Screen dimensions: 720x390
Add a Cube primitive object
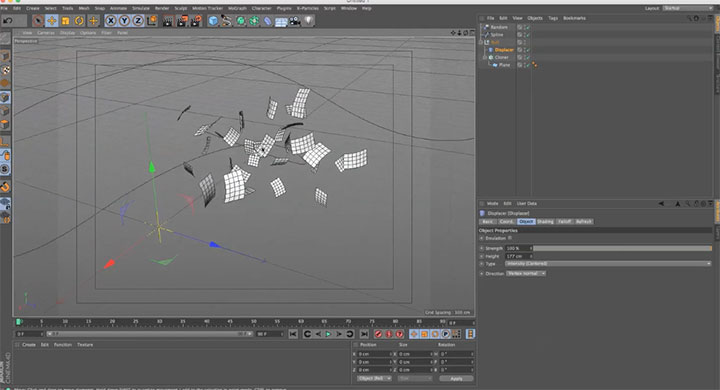tap(213, 21)
